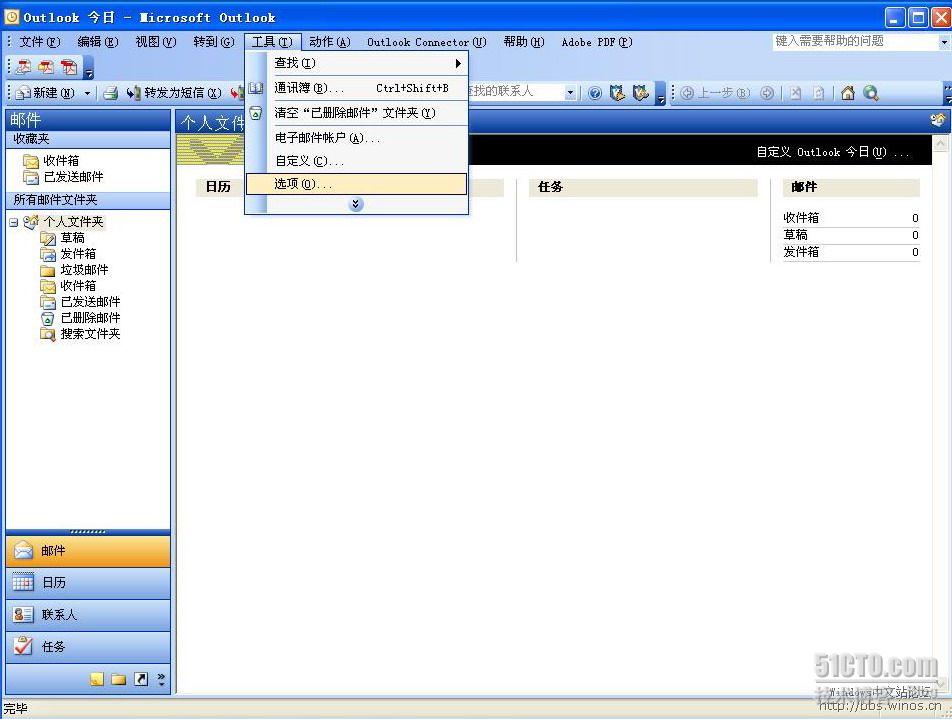This screenshot has width=952, height=719.
Task: Click the Forward arrow navigation icon
Action: point(767,93)
